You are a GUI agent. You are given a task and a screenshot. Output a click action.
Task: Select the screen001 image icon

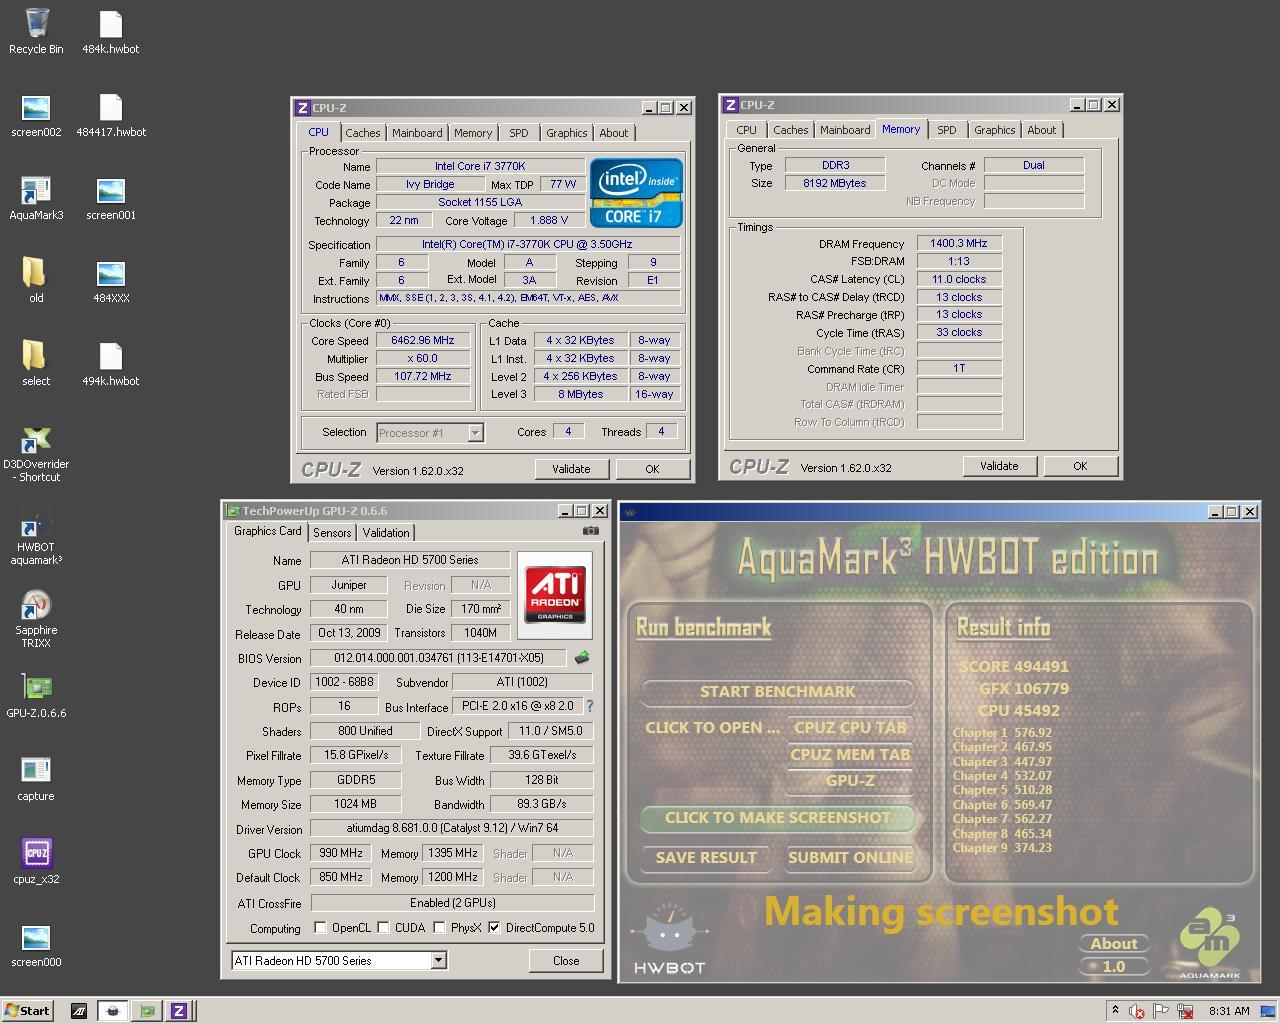(111, 198)
